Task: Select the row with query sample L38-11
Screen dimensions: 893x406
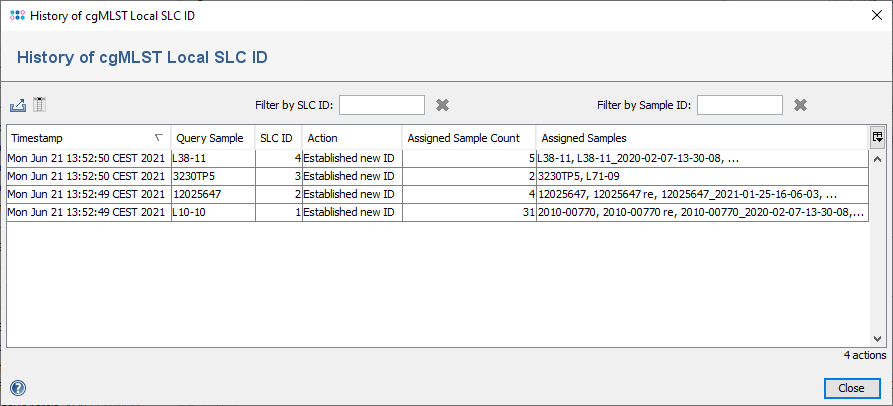Action: coord(200,158)
